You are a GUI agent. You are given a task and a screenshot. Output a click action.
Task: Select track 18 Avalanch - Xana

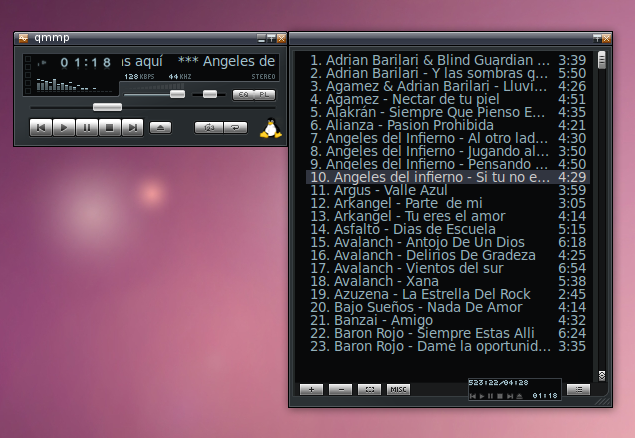coord(448,281)
